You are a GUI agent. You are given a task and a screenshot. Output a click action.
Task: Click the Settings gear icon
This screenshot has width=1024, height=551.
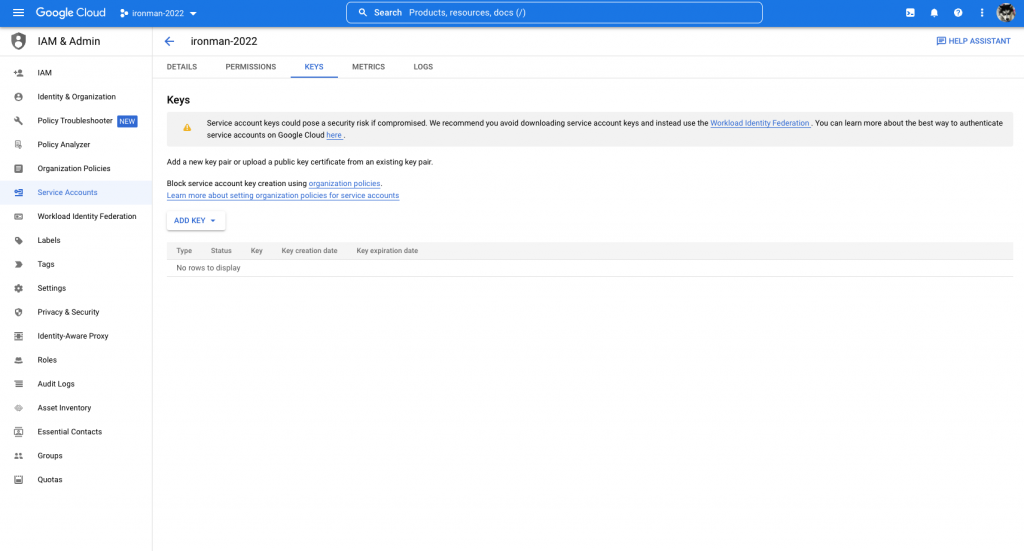[18, 288]
